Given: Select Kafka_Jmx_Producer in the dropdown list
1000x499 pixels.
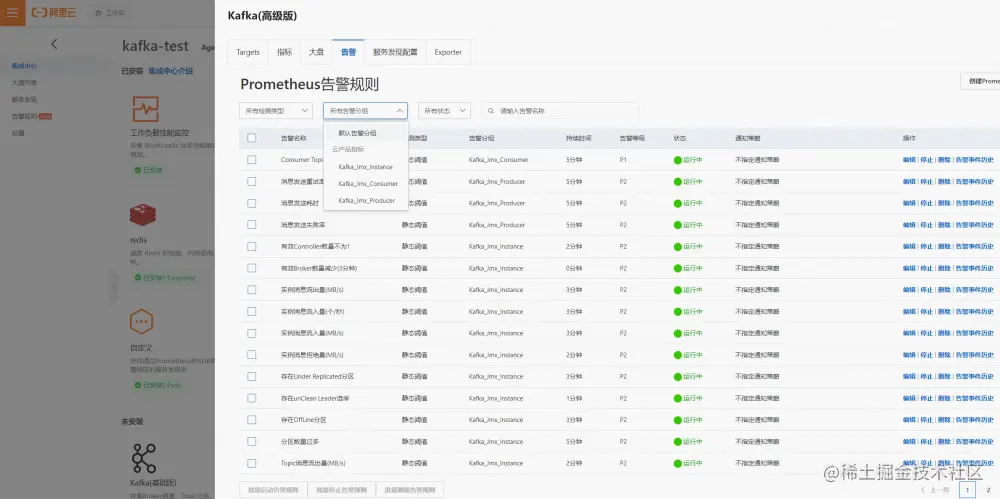Looking at the screenshot, I should click(365, 201).
